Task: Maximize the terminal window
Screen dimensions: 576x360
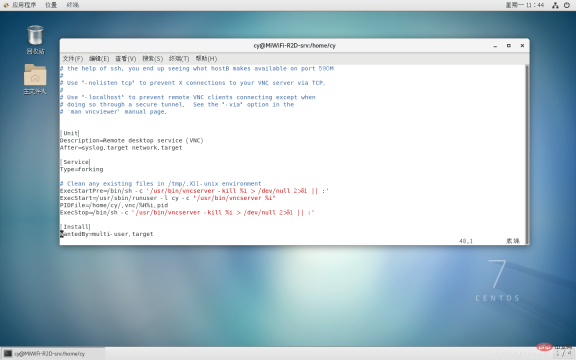Action: tap(509, 46)
